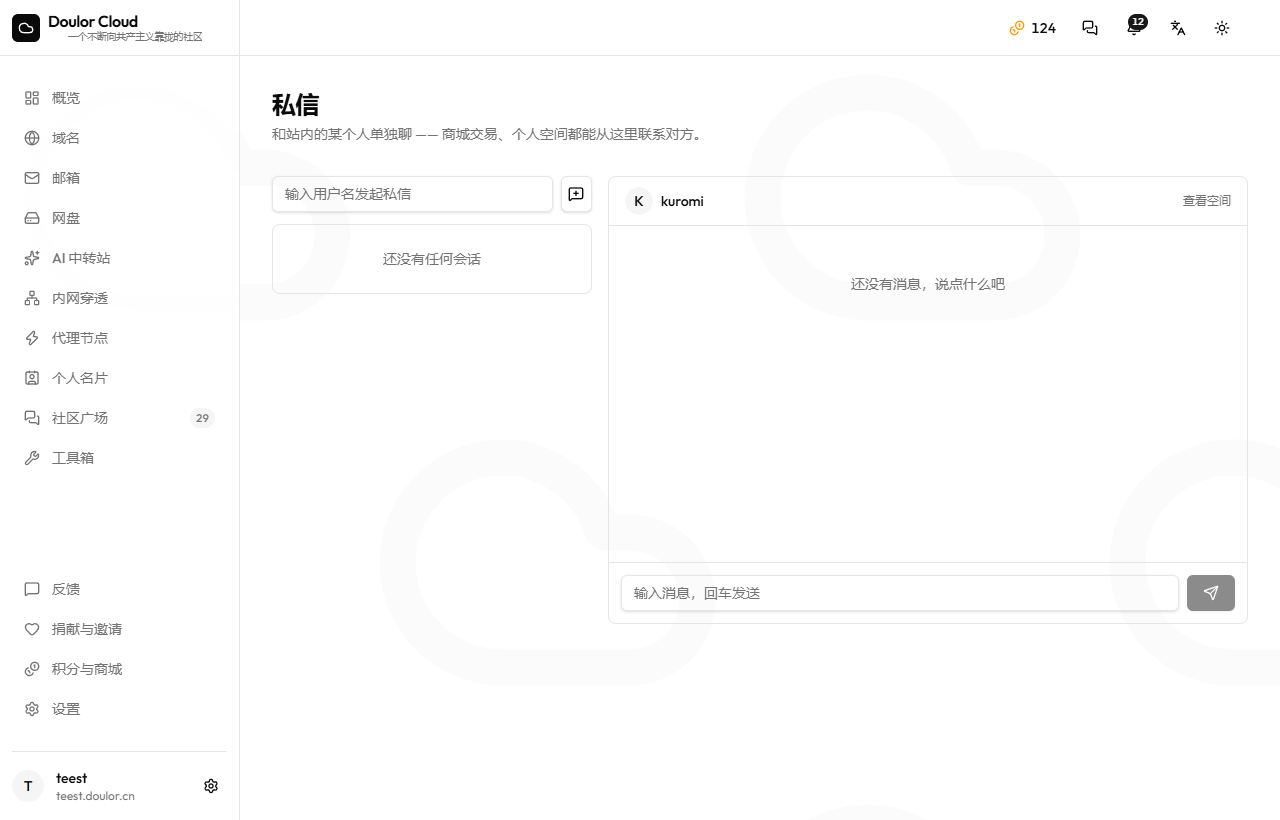Click the coin icon for 积分与商城

32,669
